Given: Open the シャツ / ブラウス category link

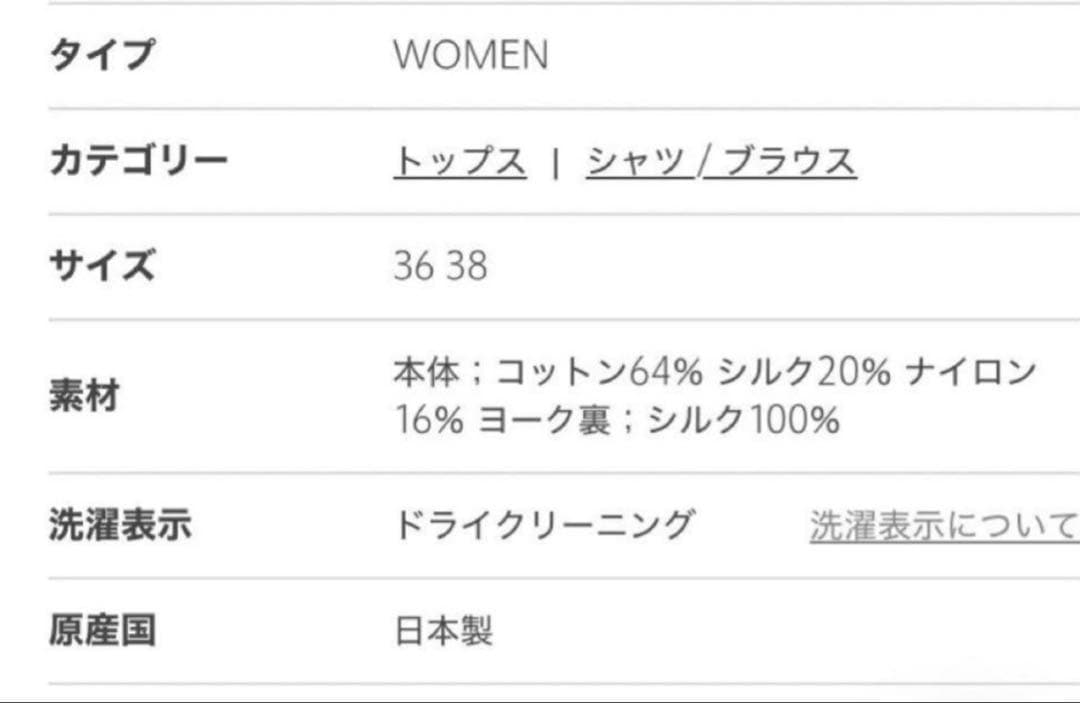Looking at the screenshot, I should tap(721, 161).
